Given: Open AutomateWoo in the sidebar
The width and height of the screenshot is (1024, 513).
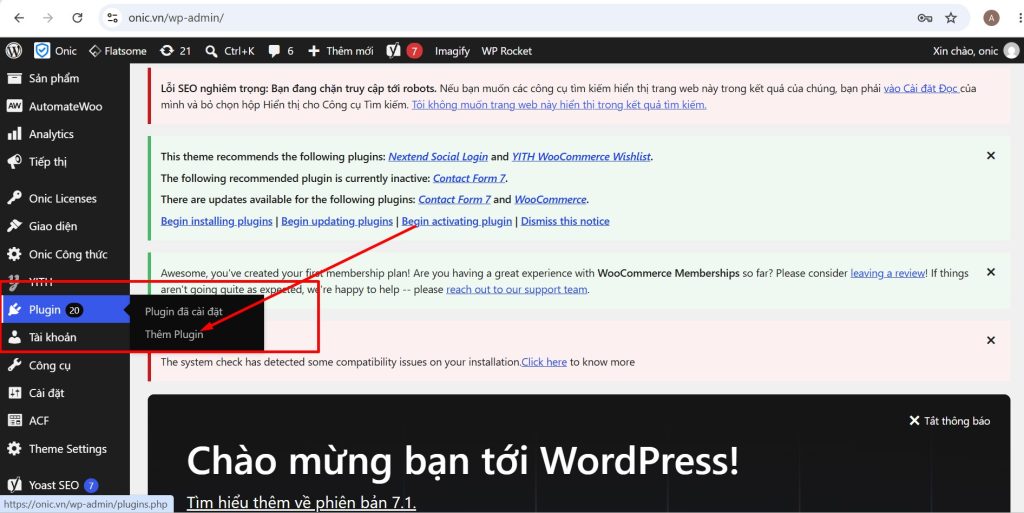Looking at the screenshot, I should click(65, 106).
